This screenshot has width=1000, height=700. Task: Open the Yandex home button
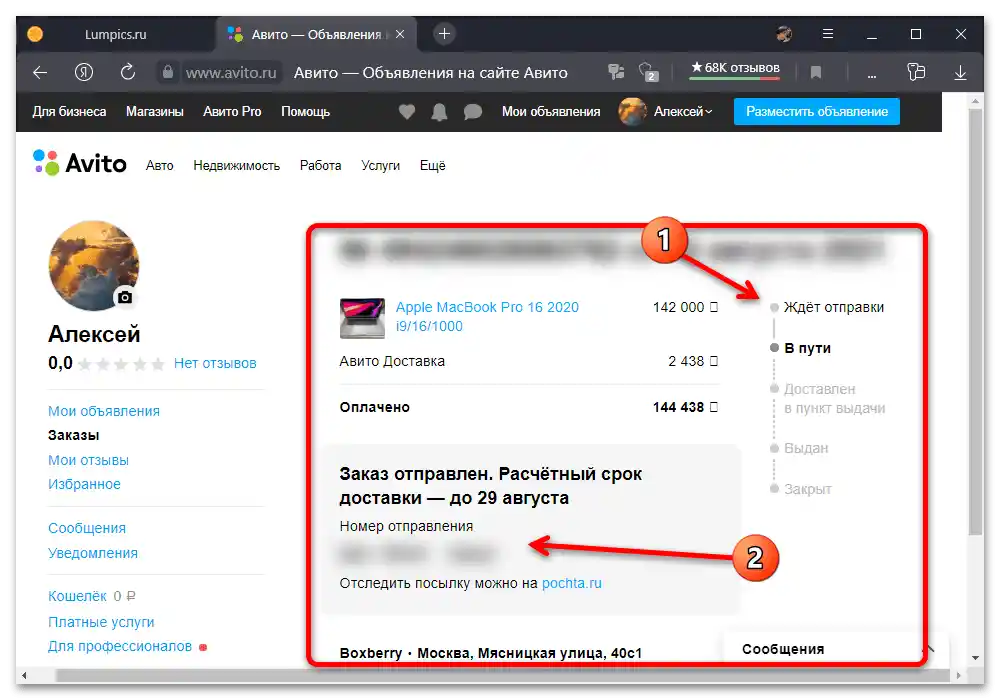click(x=84, y=73)
